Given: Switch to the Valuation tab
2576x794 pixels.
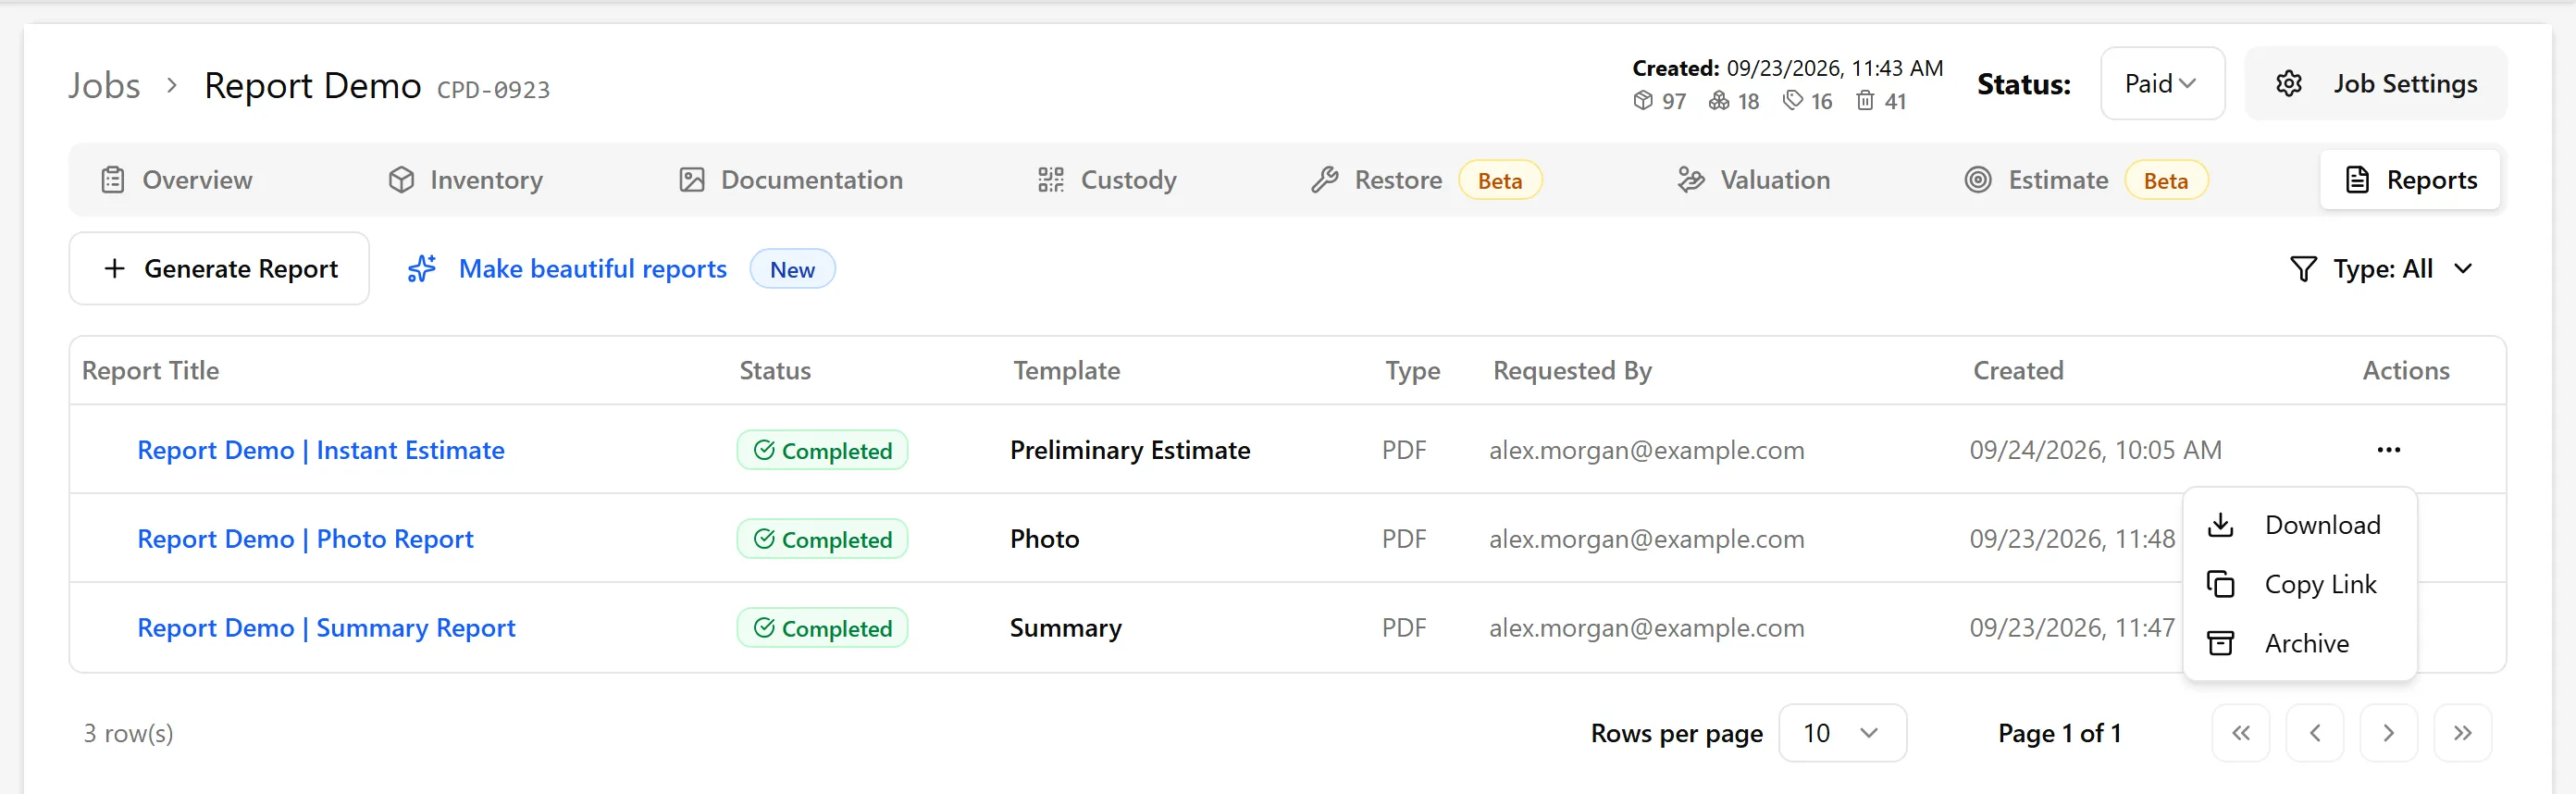Looking at the screenshot, I should click(x=1754, y=180).
